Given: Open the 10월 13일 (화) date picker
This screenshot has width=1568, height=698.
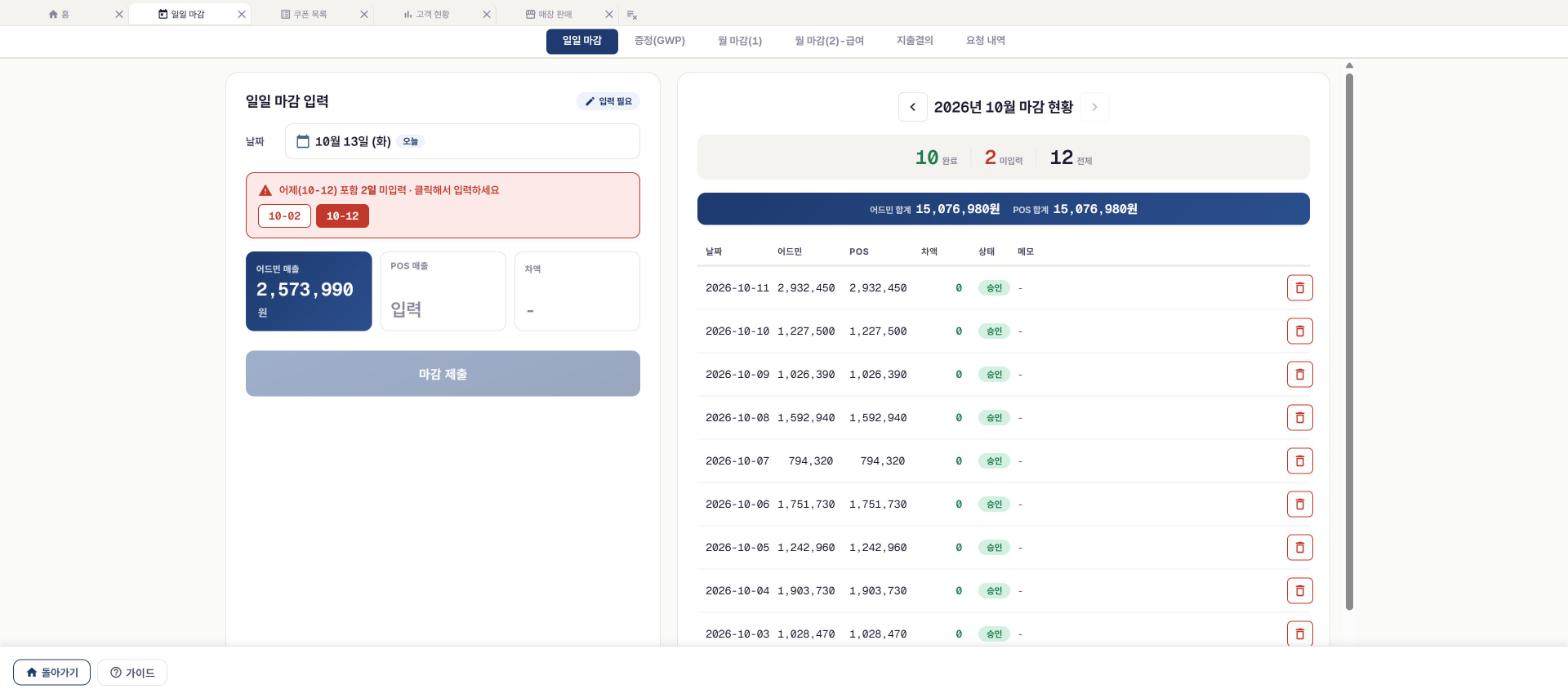Looking at the screenshot, I should 462,141.
